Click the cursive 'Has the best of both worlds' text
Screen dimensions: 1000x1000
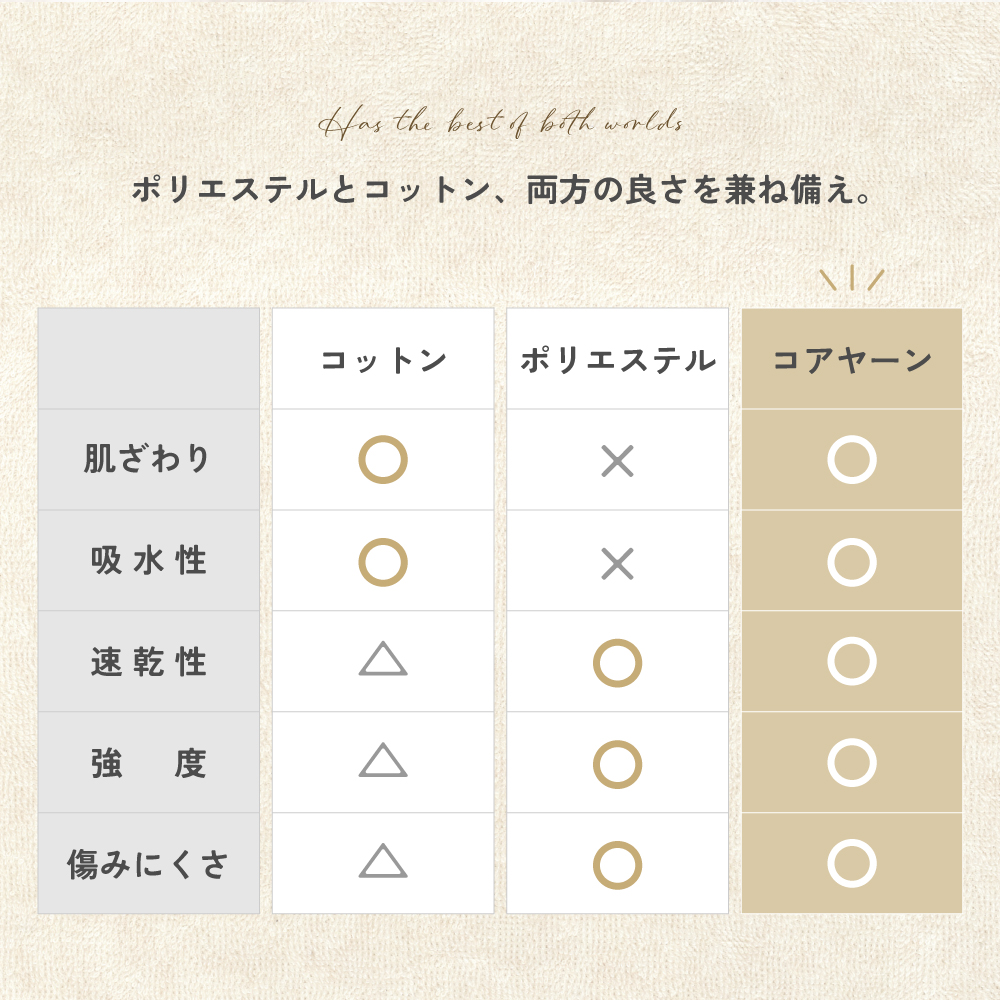click(501, 122)
